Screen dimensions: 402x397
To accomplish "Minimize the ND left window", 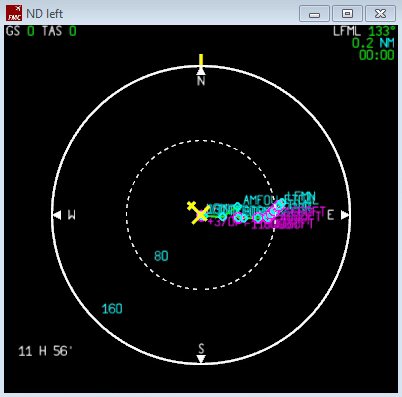I will pyautogui.click(x=314, y=14).
